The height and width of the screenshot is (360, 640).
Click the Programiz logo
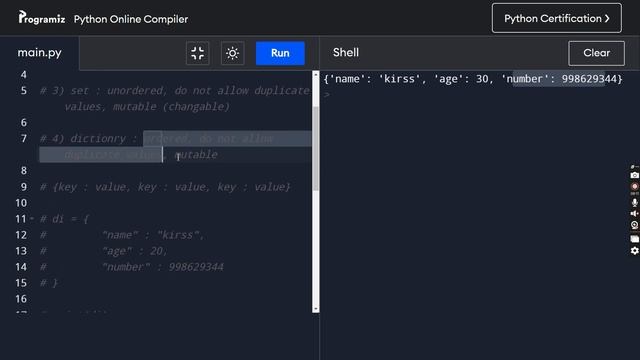pyautogui.click(x=42, y=18)
